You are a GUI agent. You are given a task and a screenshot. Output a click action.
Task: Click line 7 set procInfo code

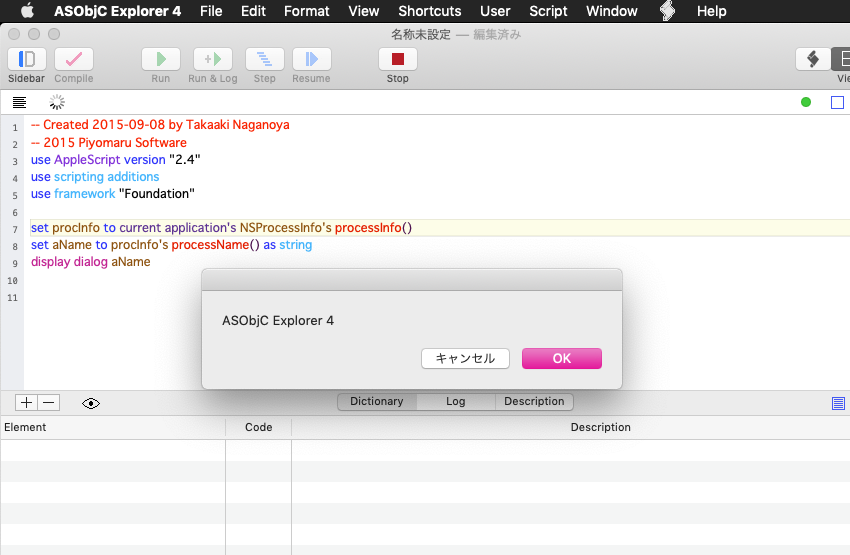coord(221,228)
